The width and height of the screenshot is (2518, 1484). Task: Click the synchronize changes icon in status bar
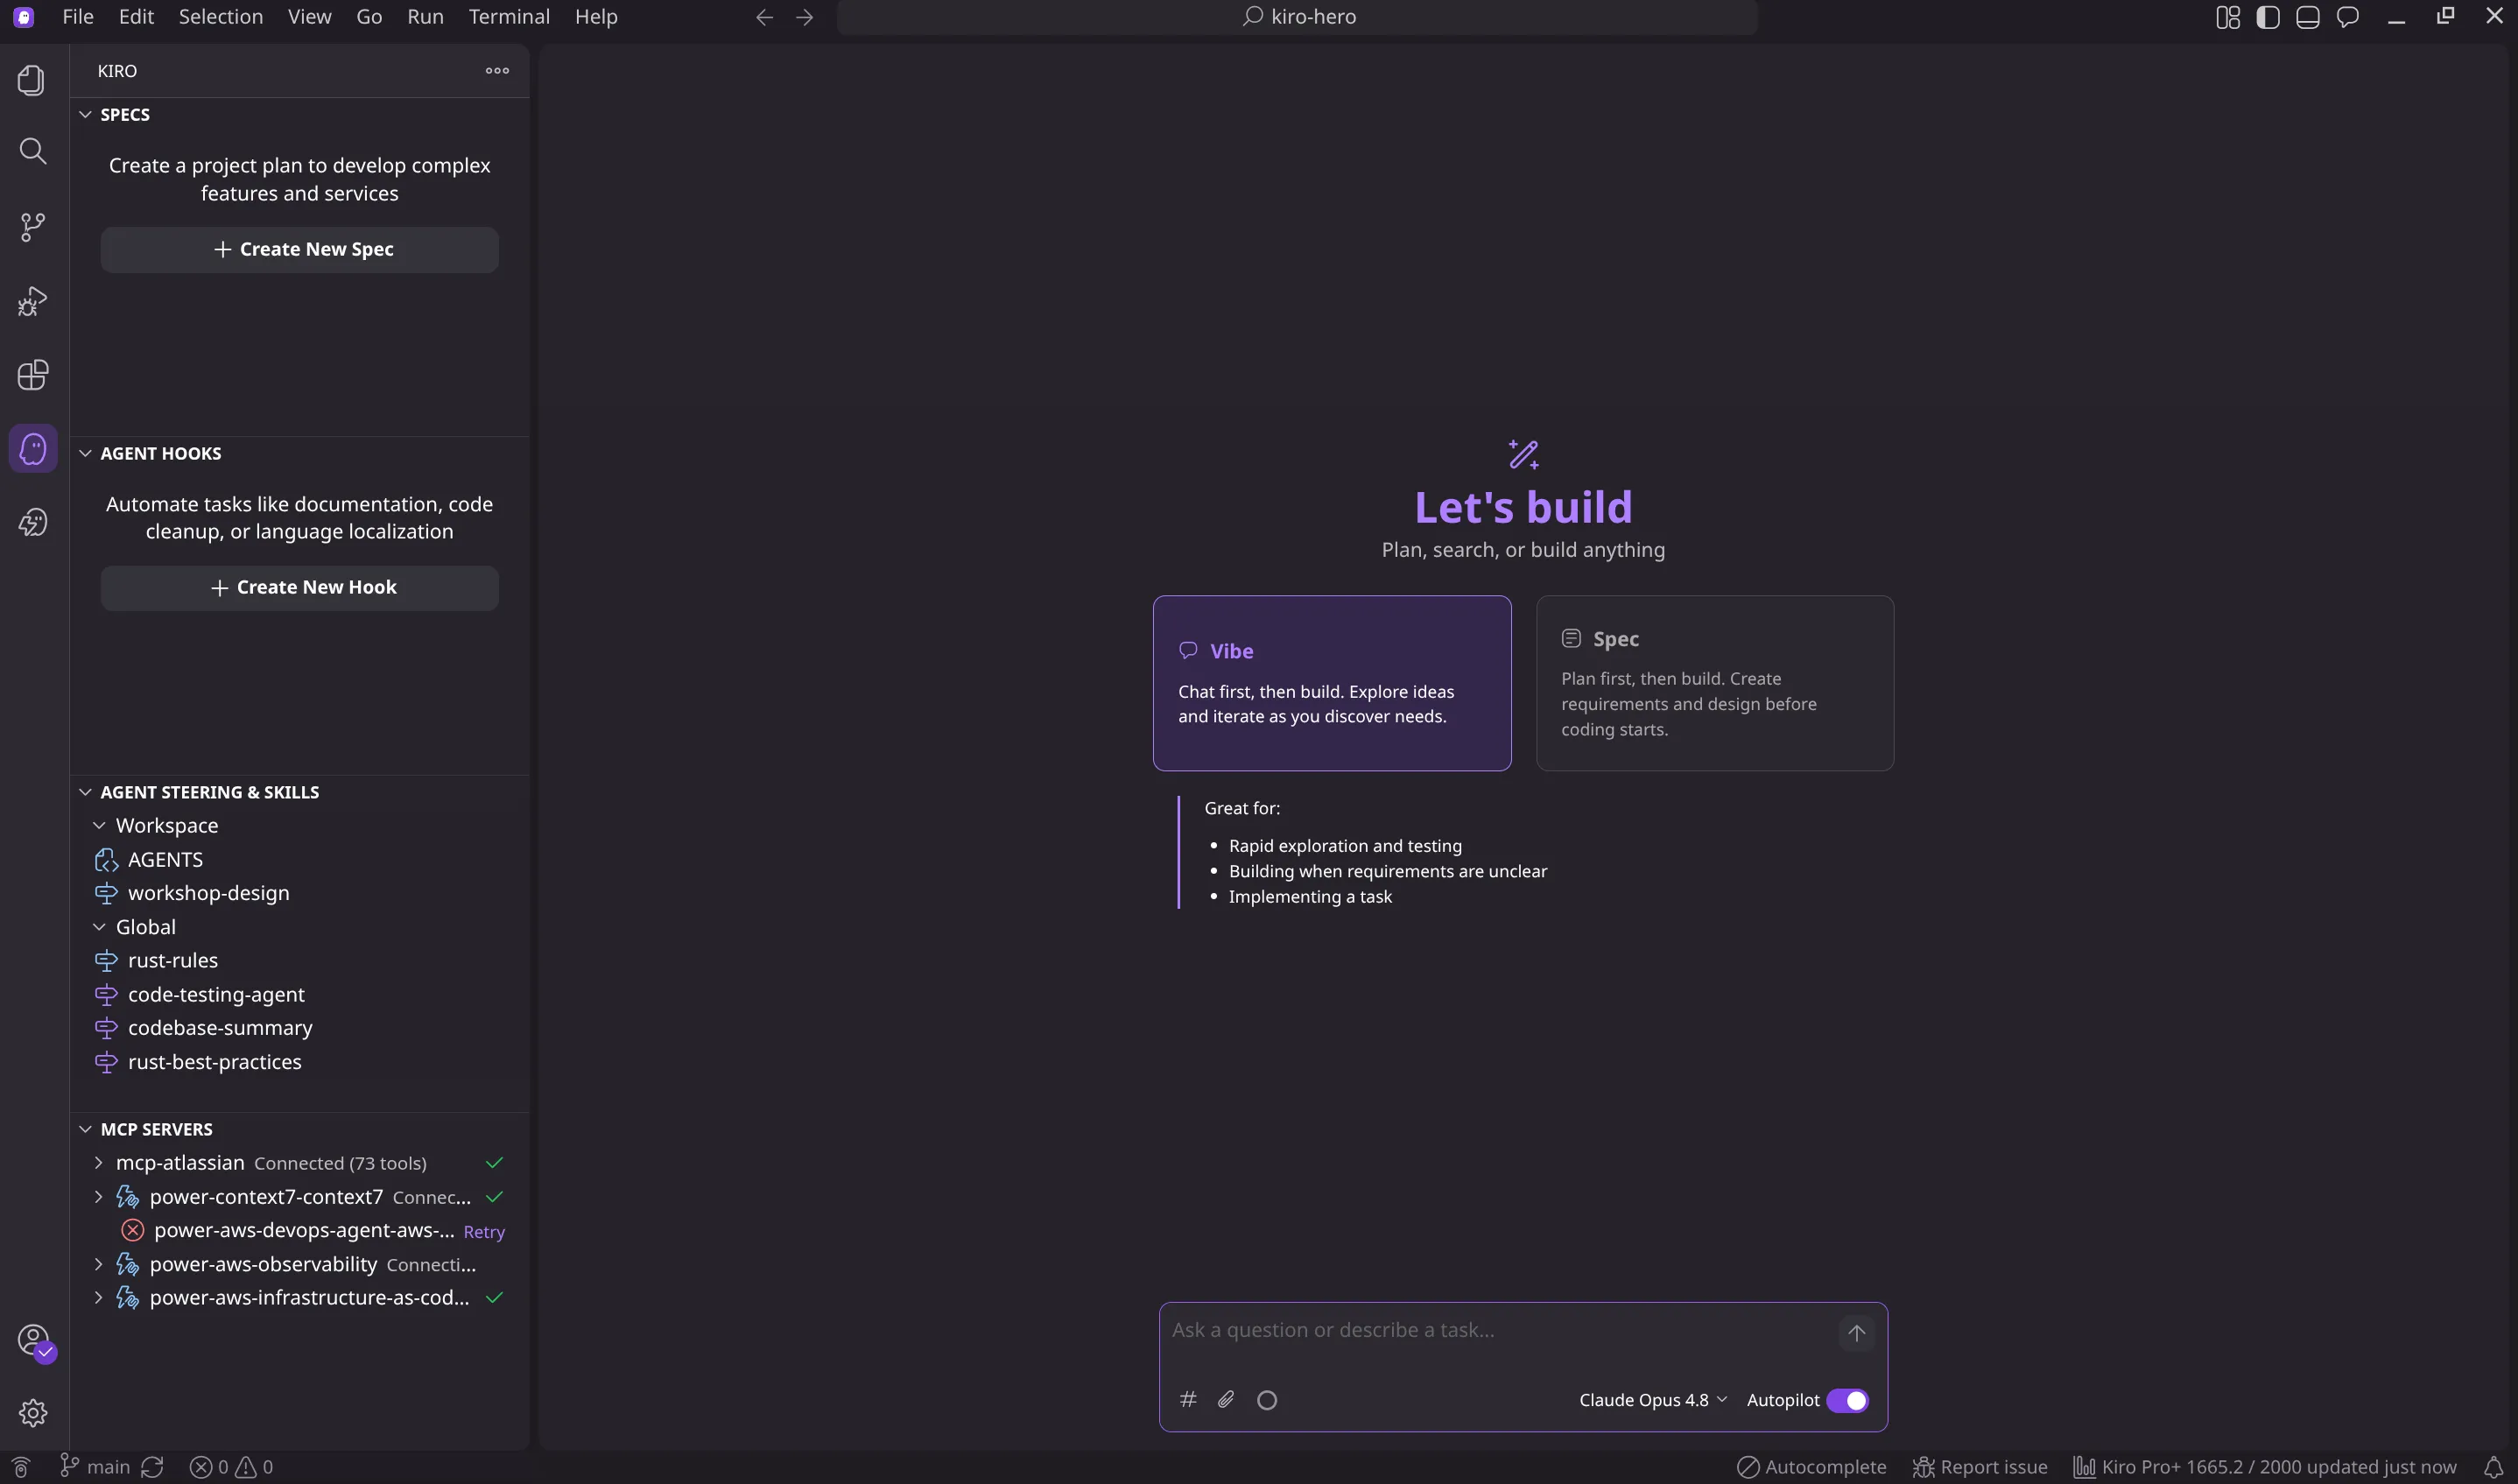pos(152,1467)
